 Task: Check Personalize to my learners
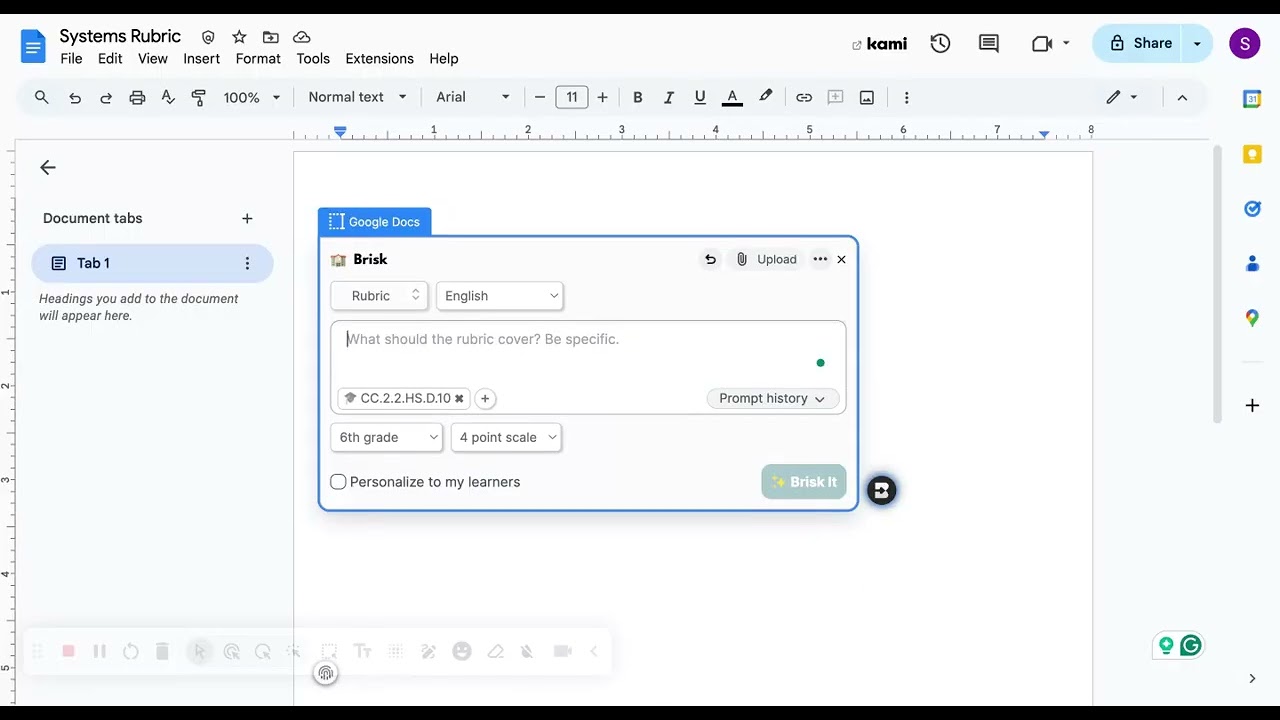click(x=338, y=482)
